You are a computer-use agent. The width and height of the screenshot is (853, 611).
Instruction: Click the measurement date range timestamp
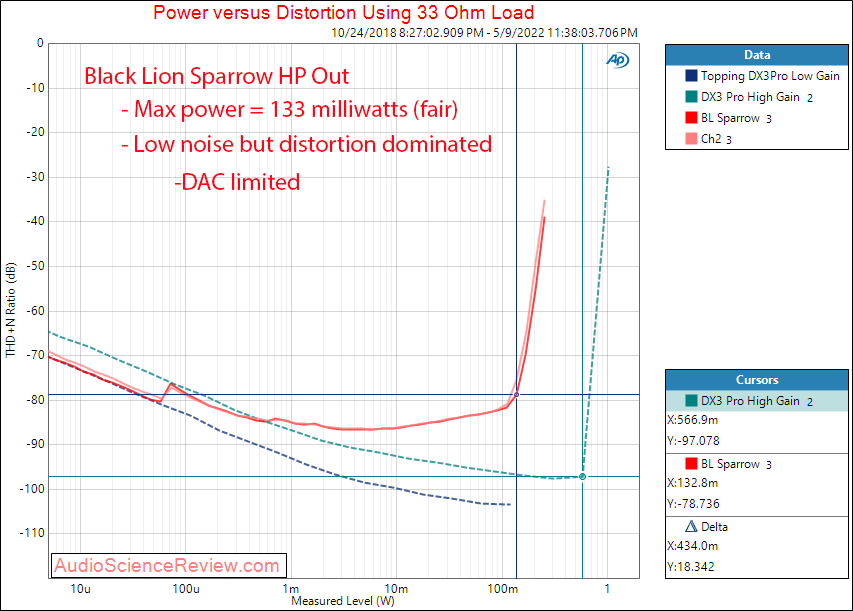484,33
